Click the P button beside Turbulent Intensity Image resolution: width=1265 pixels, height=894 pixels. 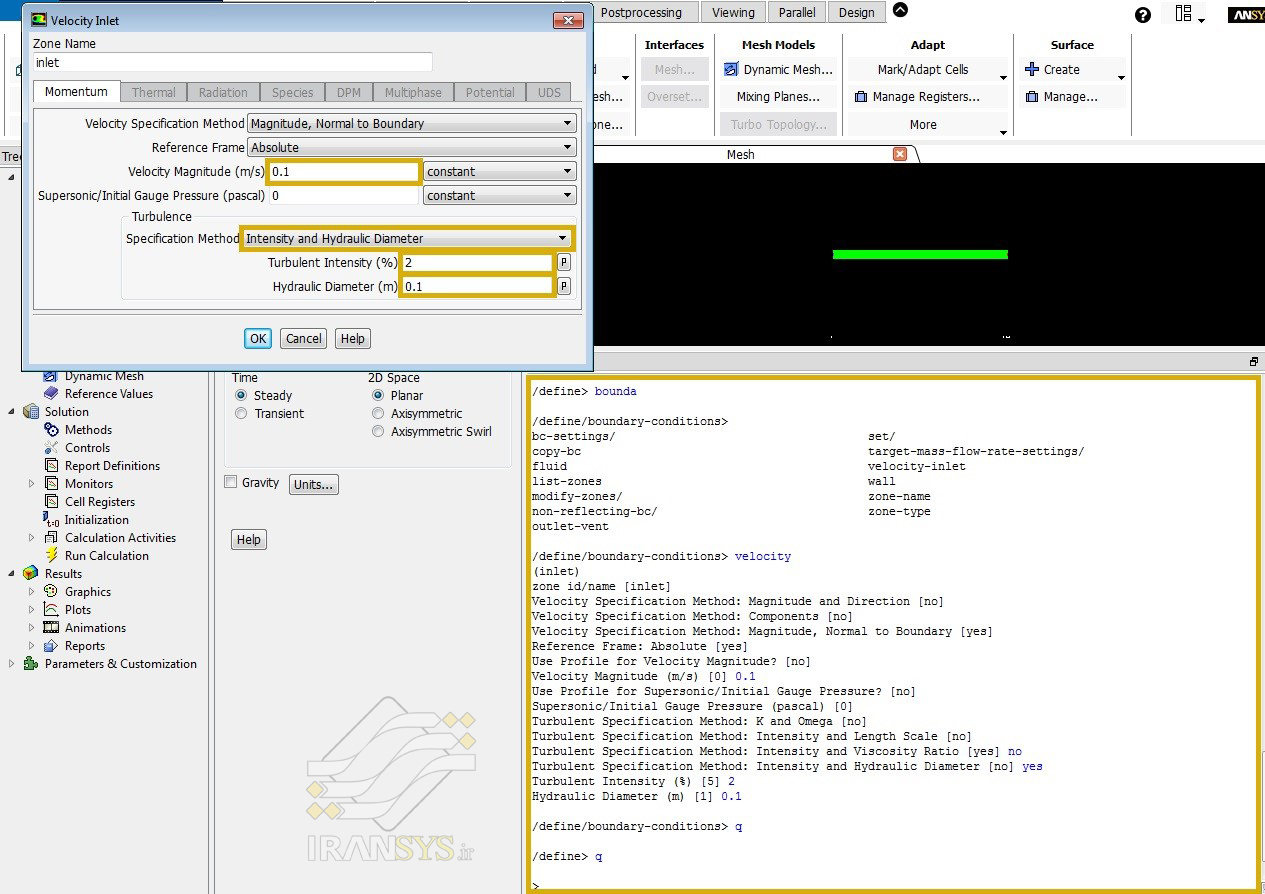coord(564,263)
